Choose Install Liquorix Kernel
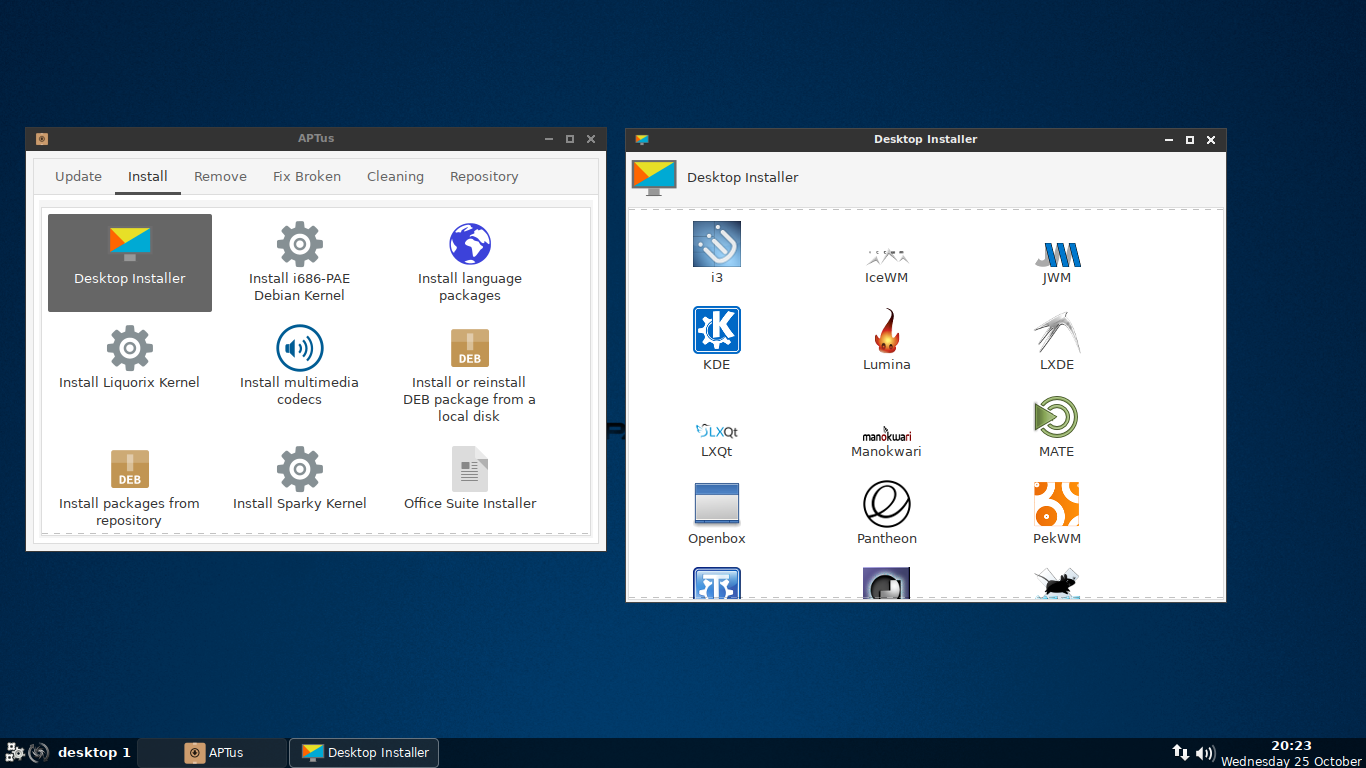This screenshot has height=768, width=1366. (129, 358)
